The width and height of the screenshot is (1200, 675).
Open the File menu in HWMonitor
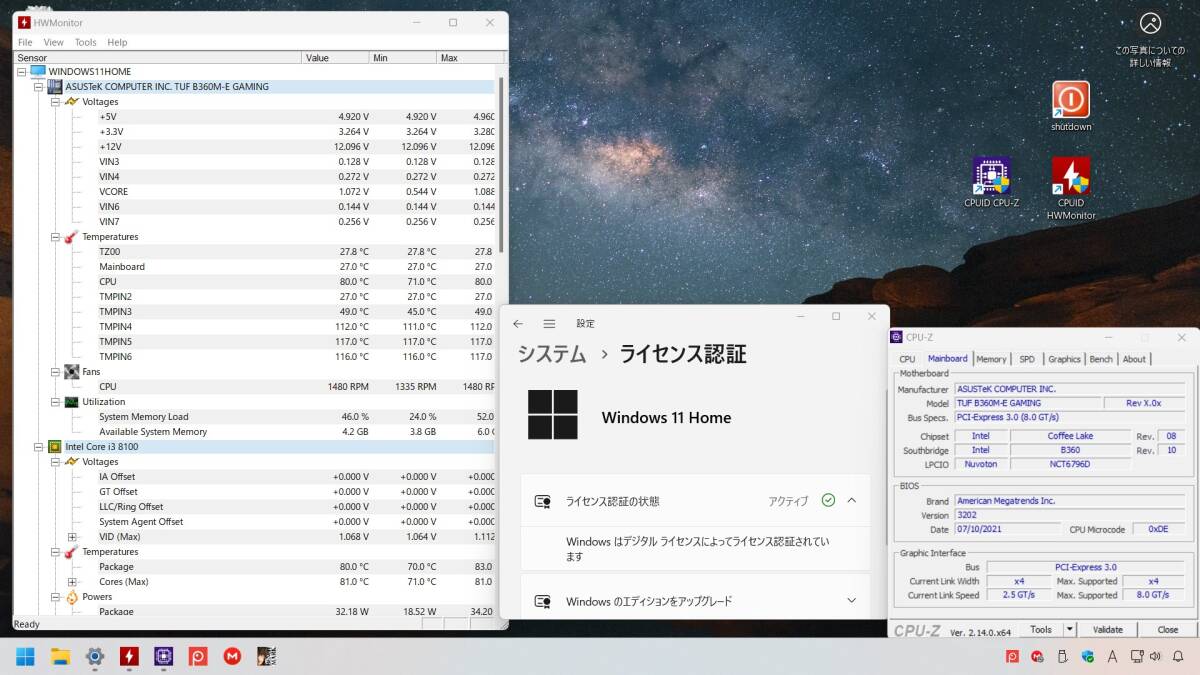click(x=25, y=43)
